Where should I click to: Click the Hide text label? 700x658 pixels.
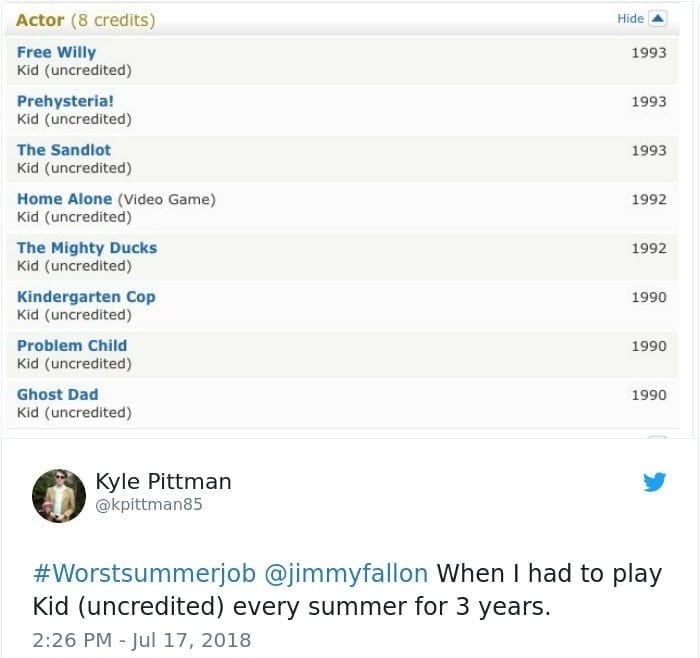tap(630, 19)
